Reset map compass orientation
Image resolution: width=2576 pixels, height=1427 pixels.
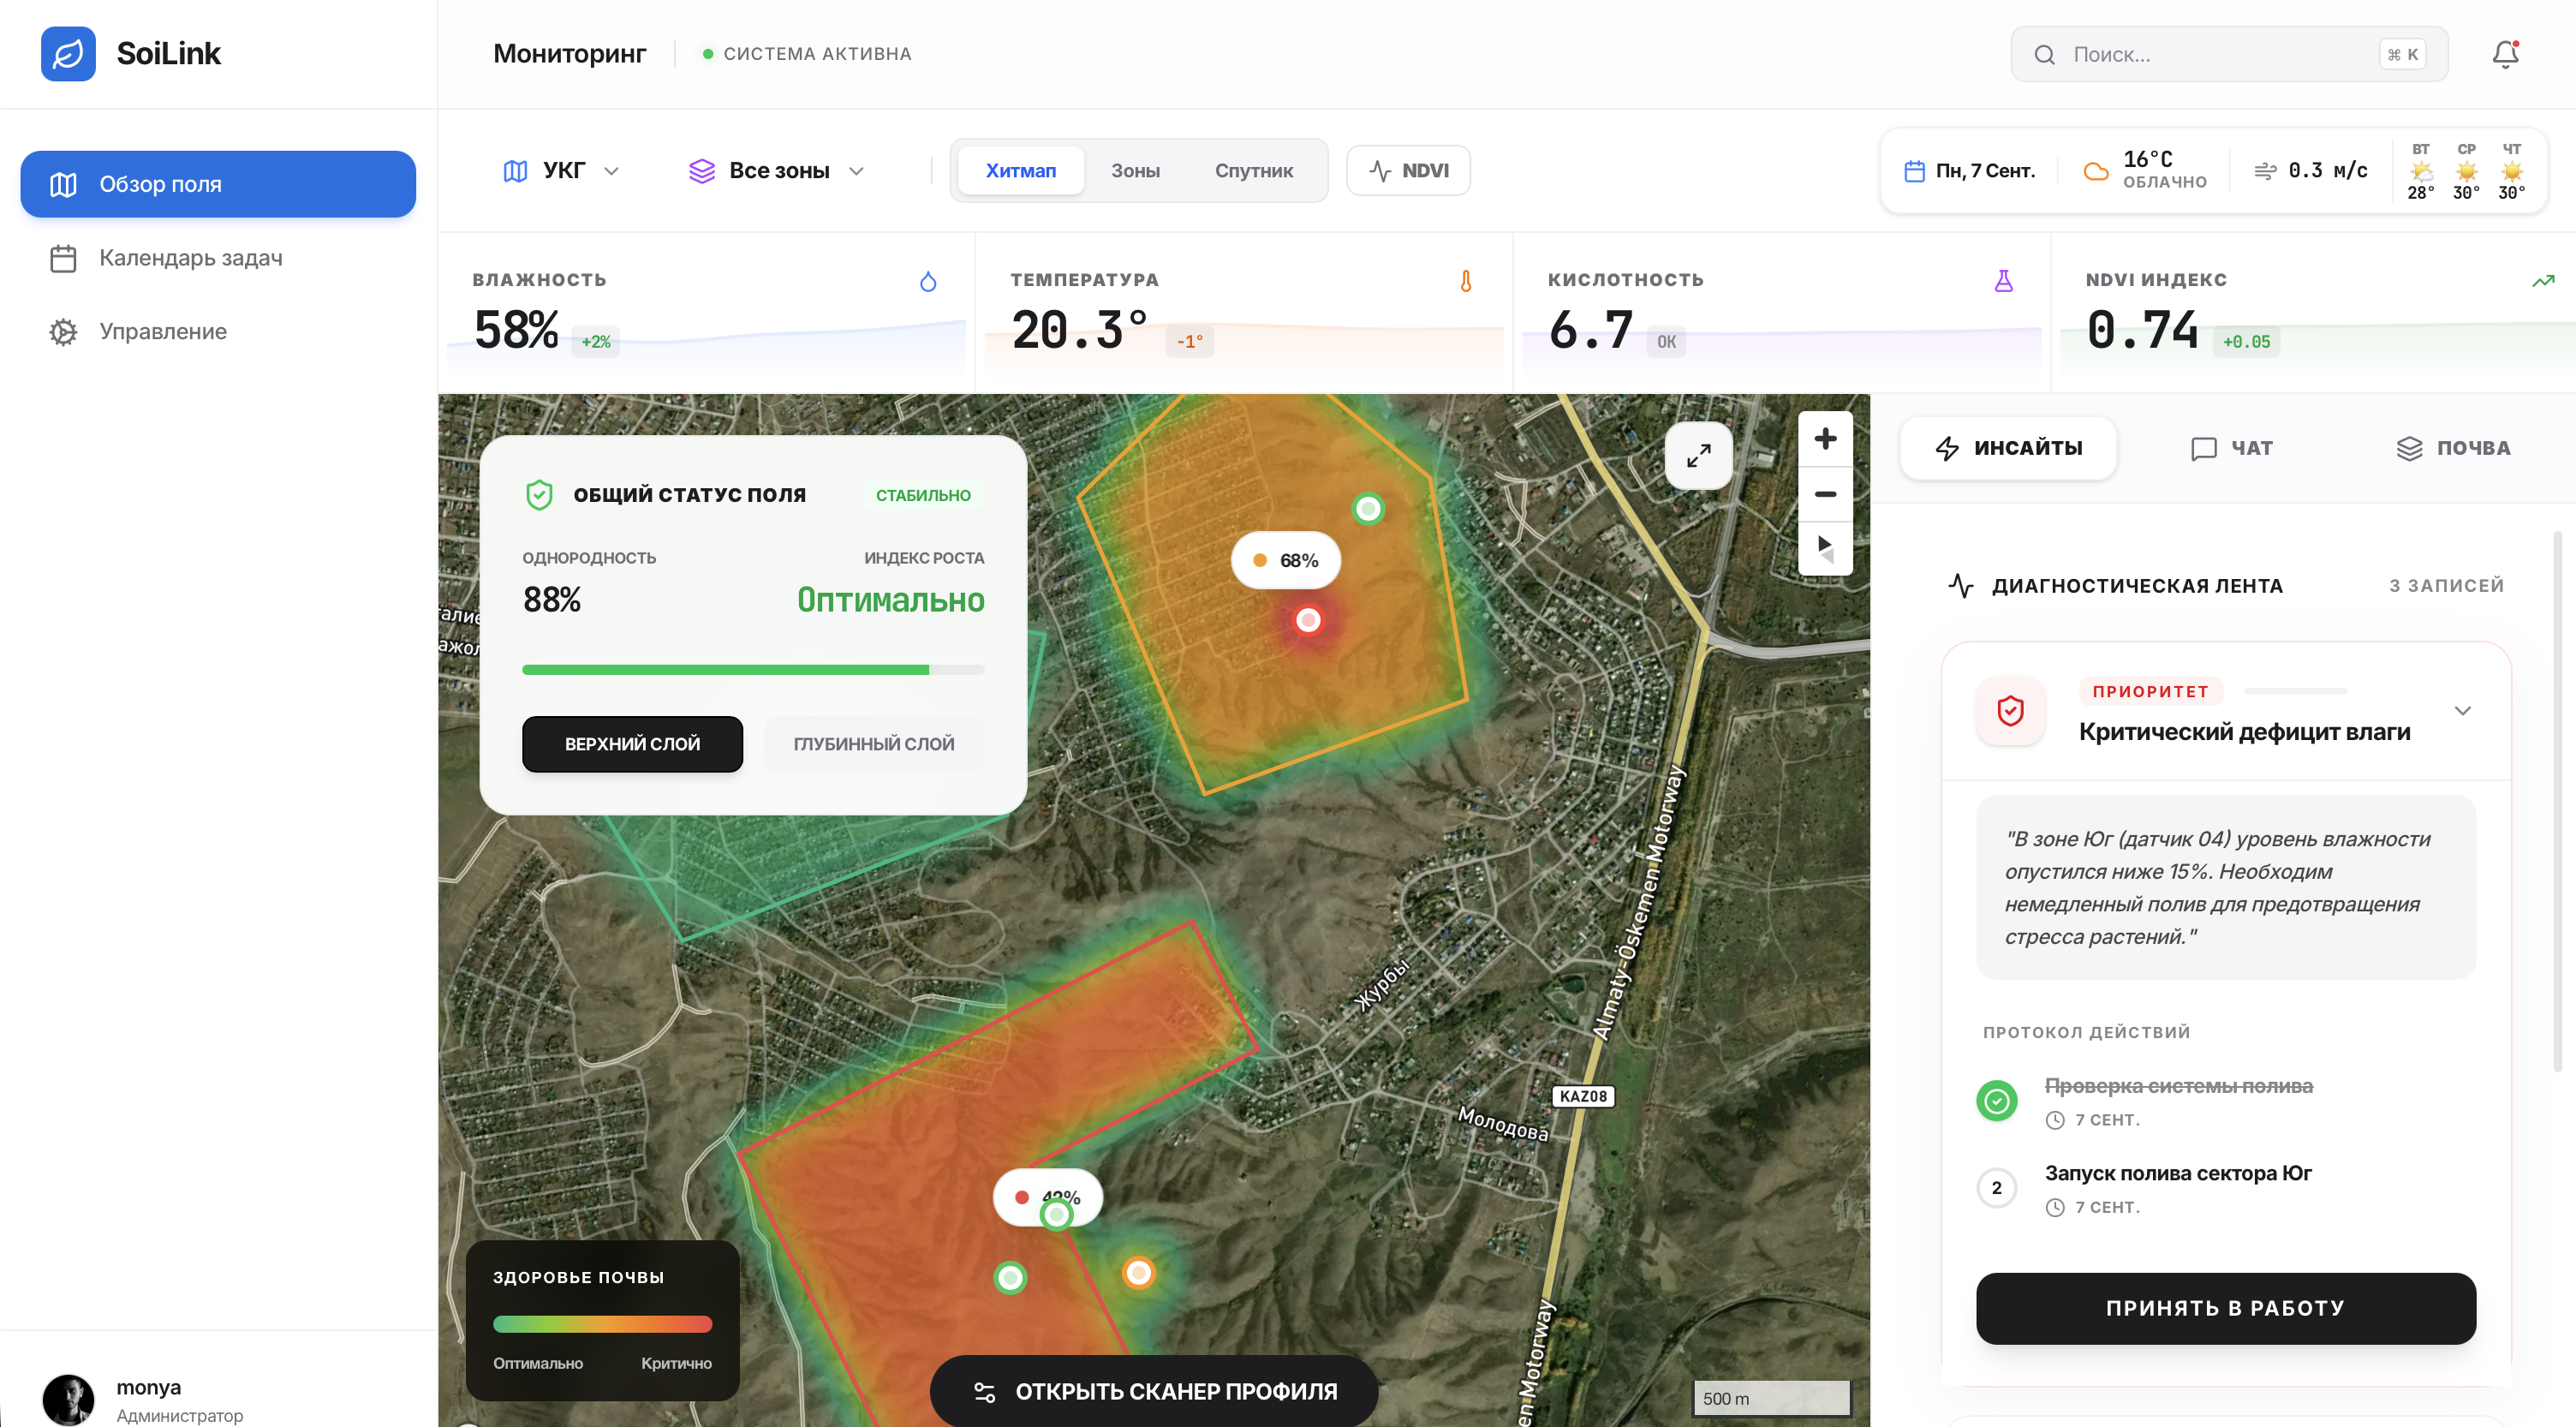pyautogui.click(x=1825, y=548)
